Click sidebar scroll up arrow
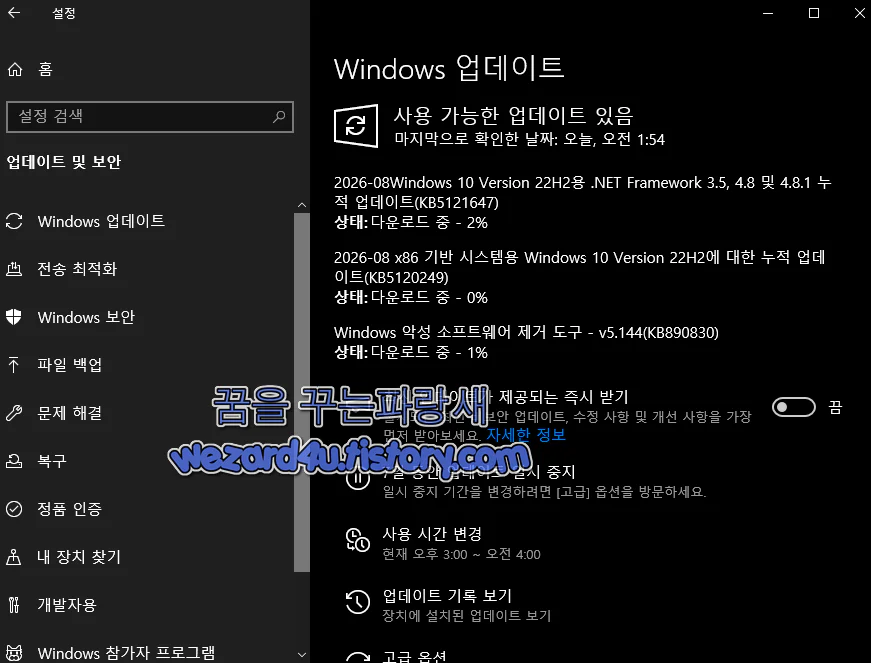 click(302, 205)
